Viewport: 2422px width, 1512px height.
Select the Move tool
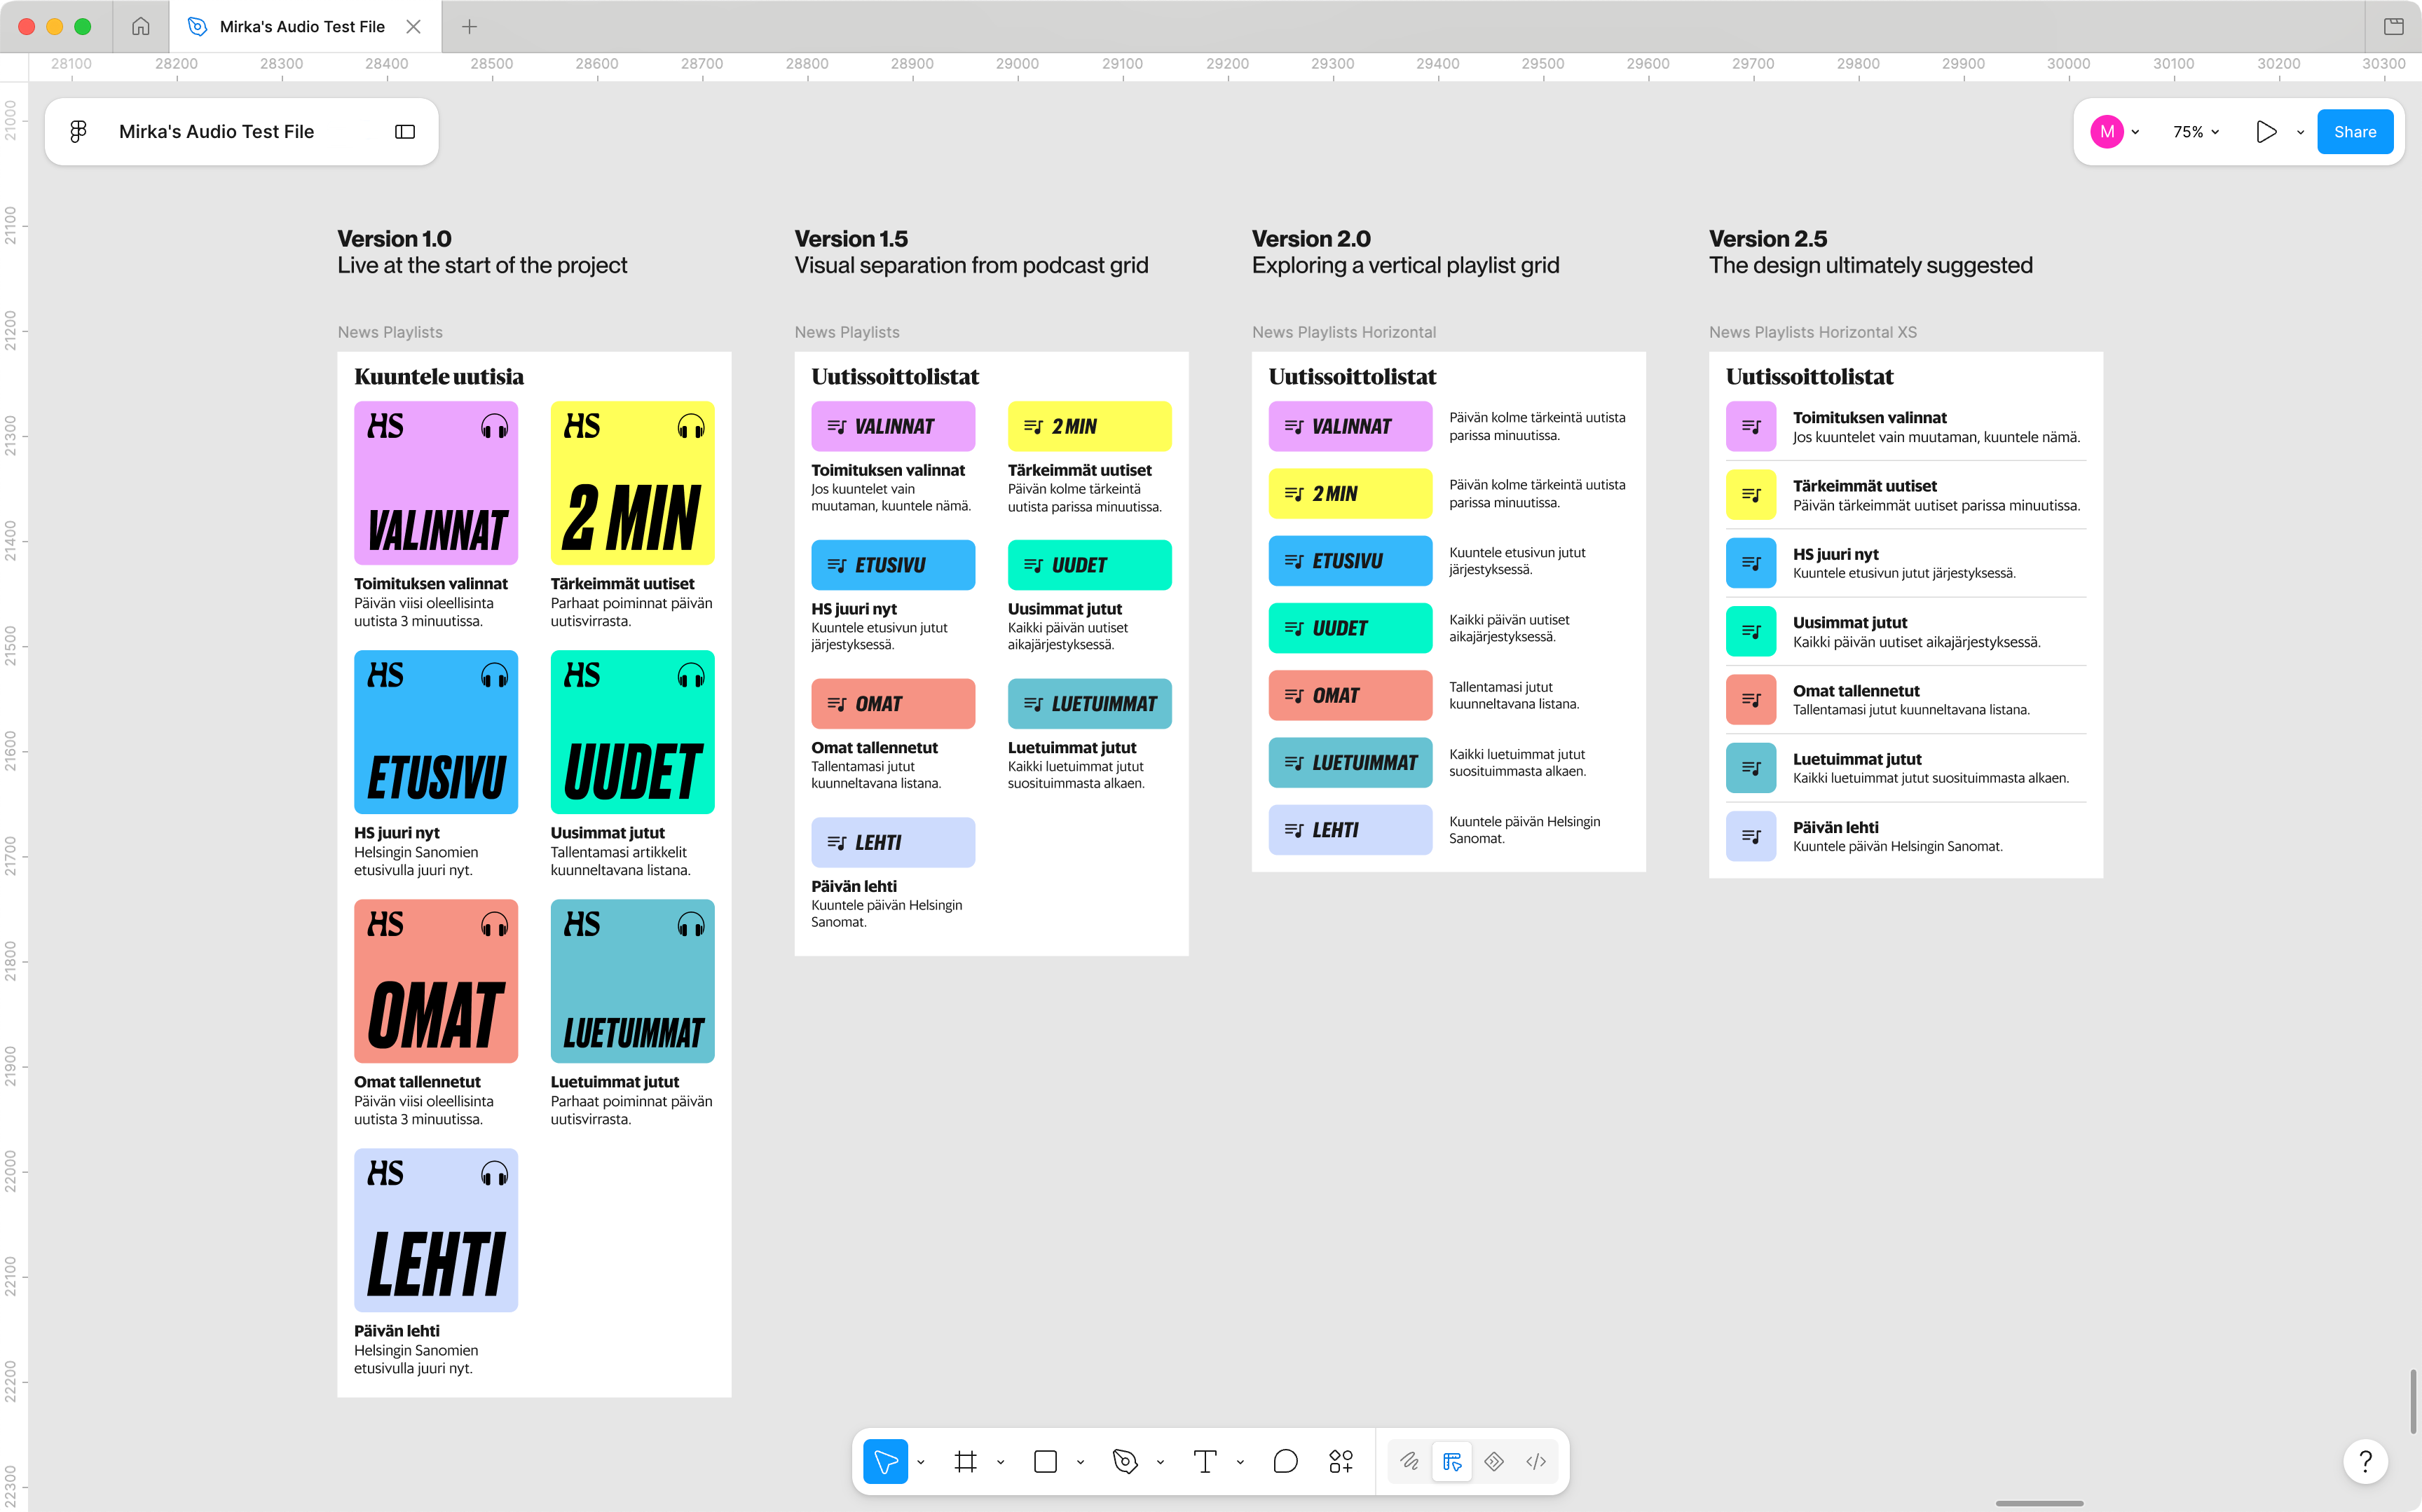pyautogui.click(x=885, y=1461)
